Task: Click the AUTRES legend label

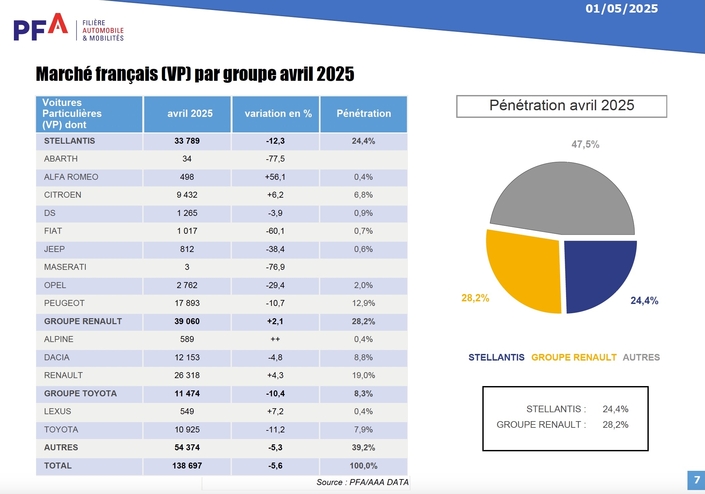Action: 641,357
